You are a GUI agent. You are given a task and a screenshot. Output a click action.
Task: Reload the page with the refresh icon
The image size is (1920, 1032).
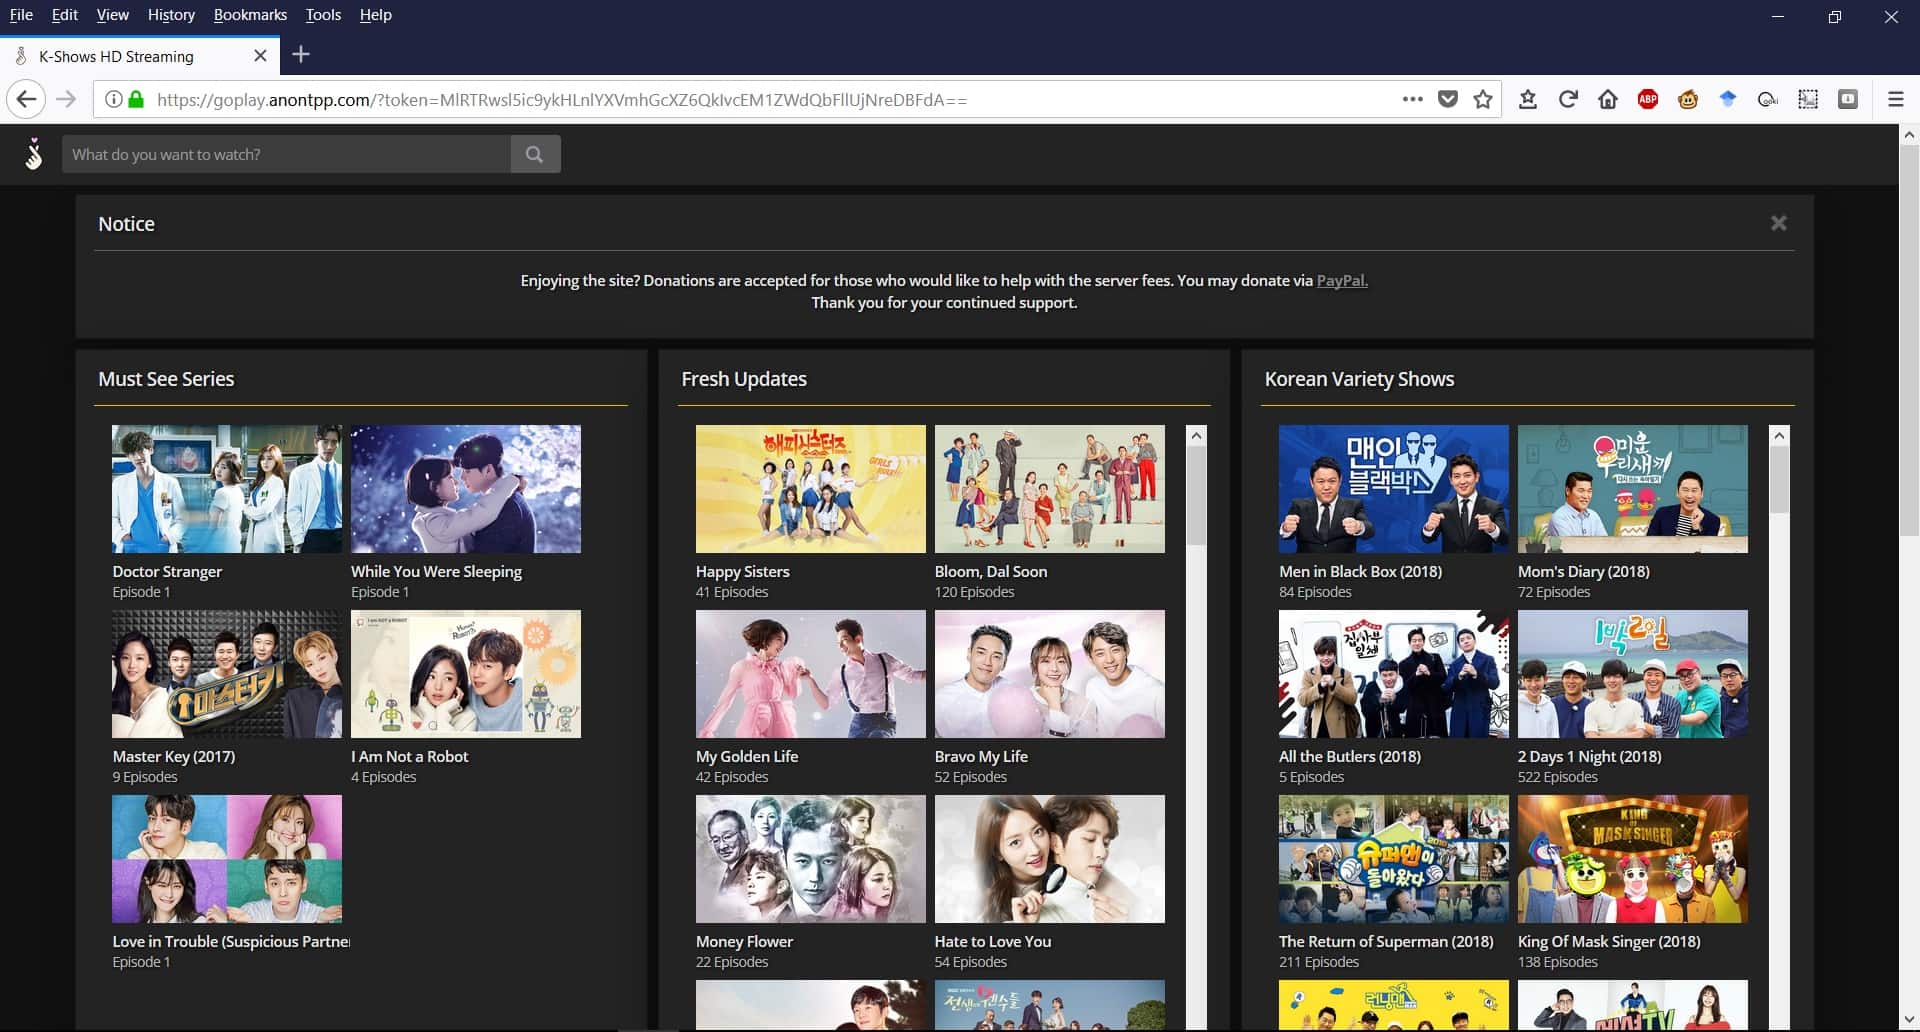1568,99
